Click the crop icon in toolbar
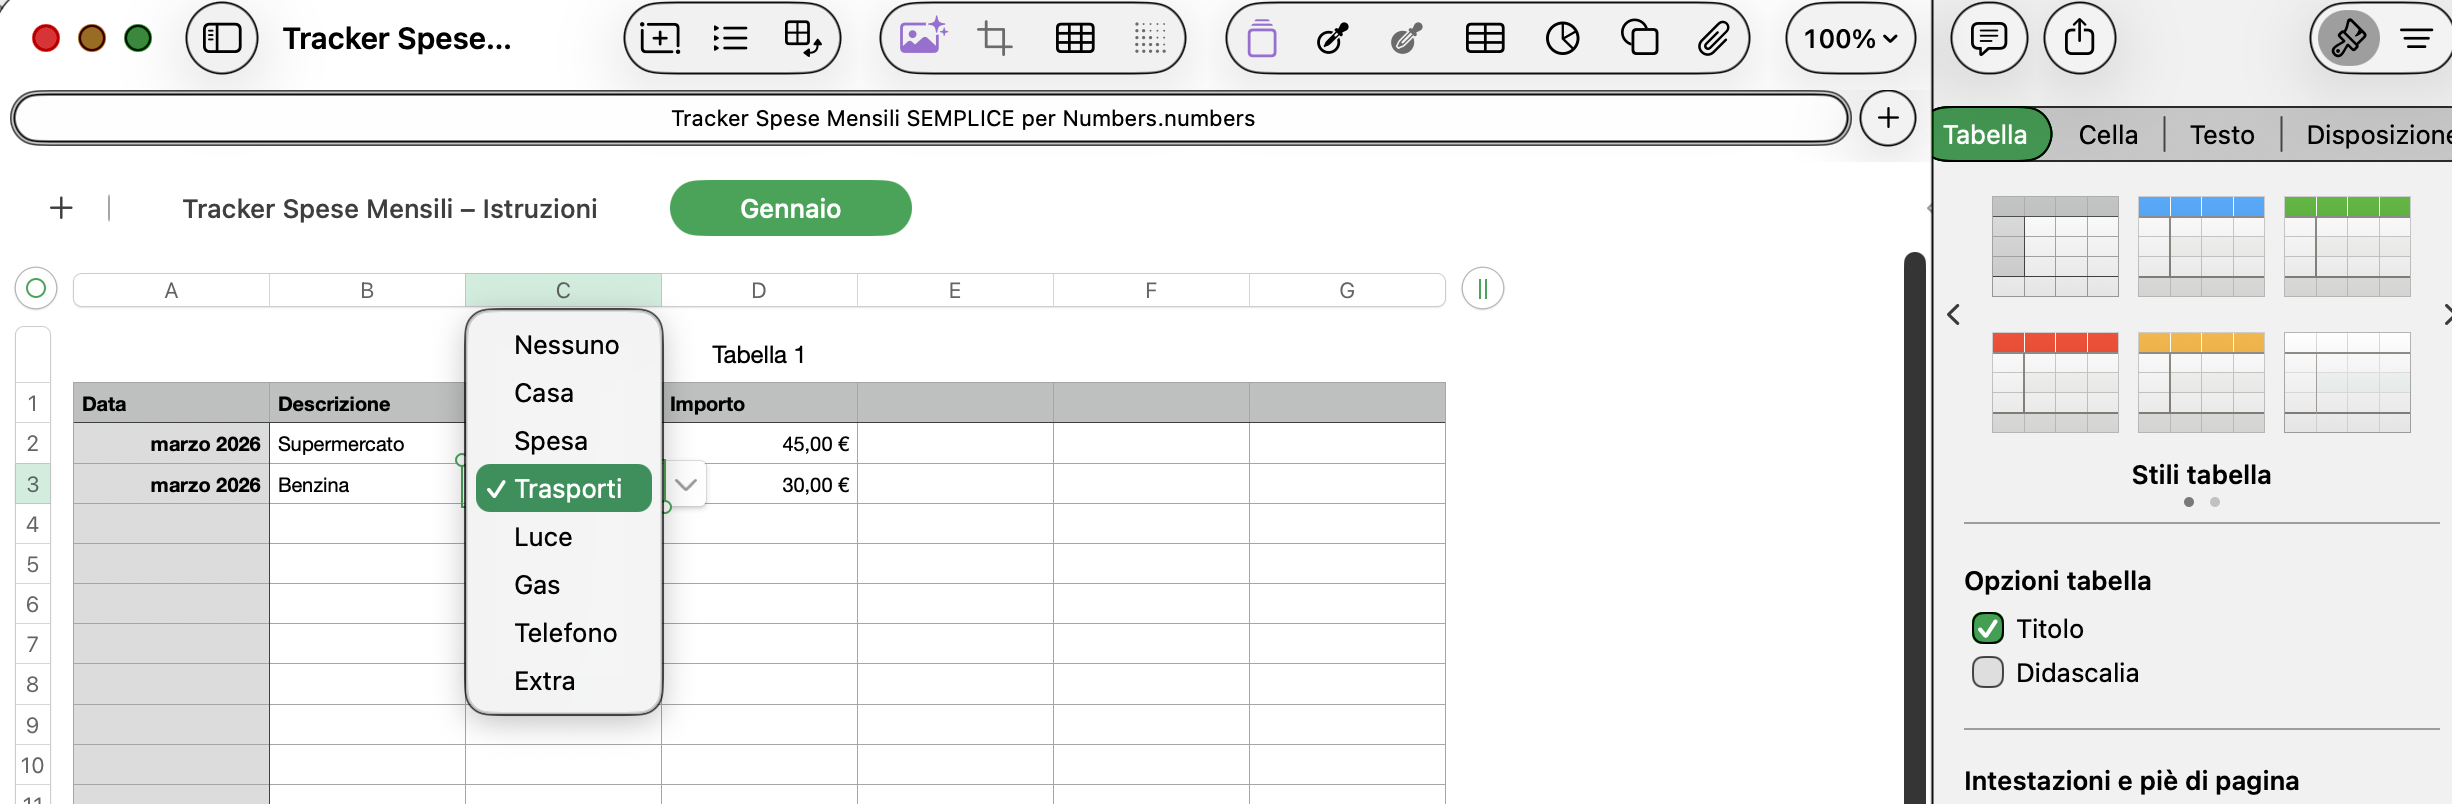The width and height of the screenshot is (2452, 804). tap(994, 39)
